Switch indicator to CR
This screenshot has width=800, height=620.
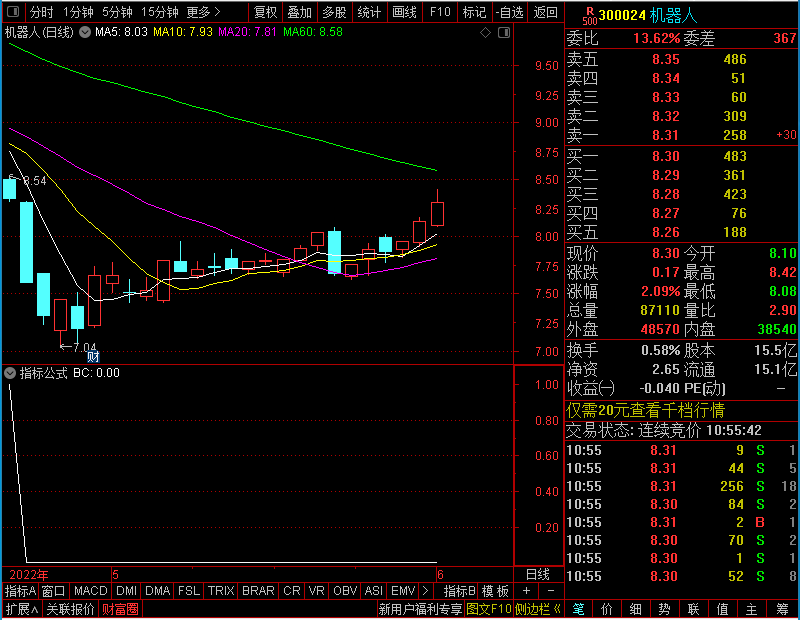[291, 591]
